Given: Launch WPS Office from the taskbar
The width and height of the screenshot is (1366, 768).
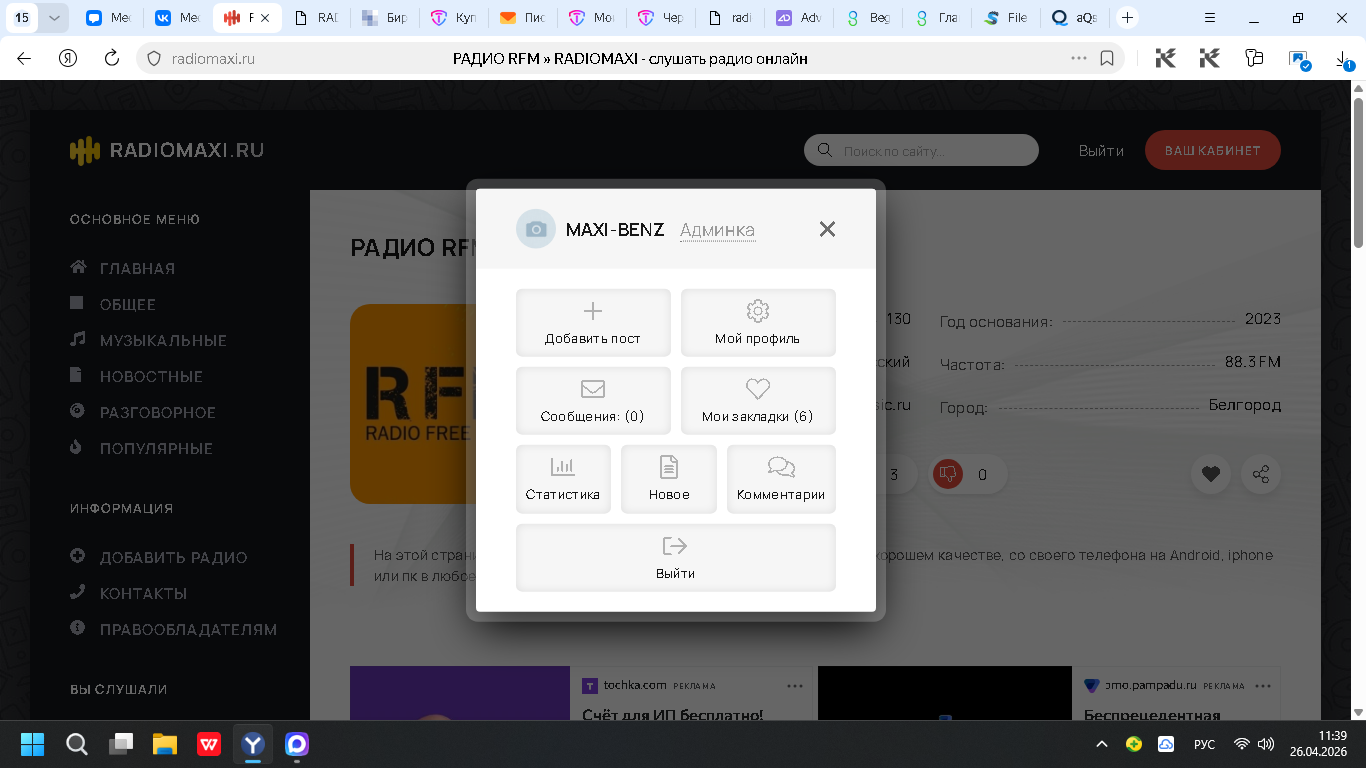Looking at the screenshot, I should coord(209,744).
